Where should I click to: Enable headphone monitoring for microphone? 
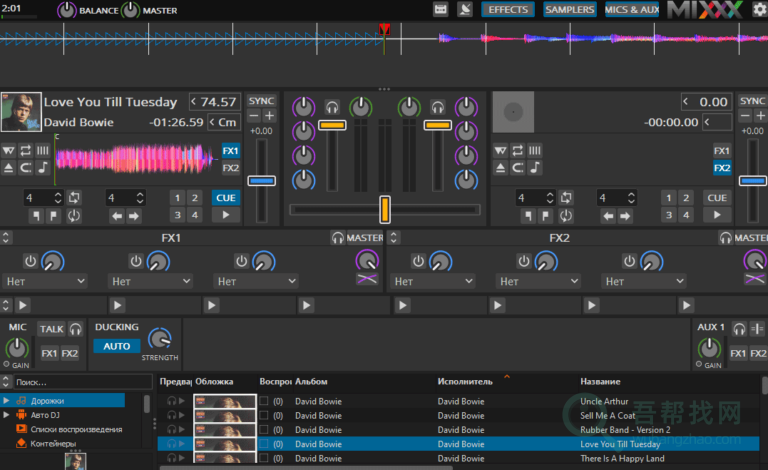coord(75,329)
